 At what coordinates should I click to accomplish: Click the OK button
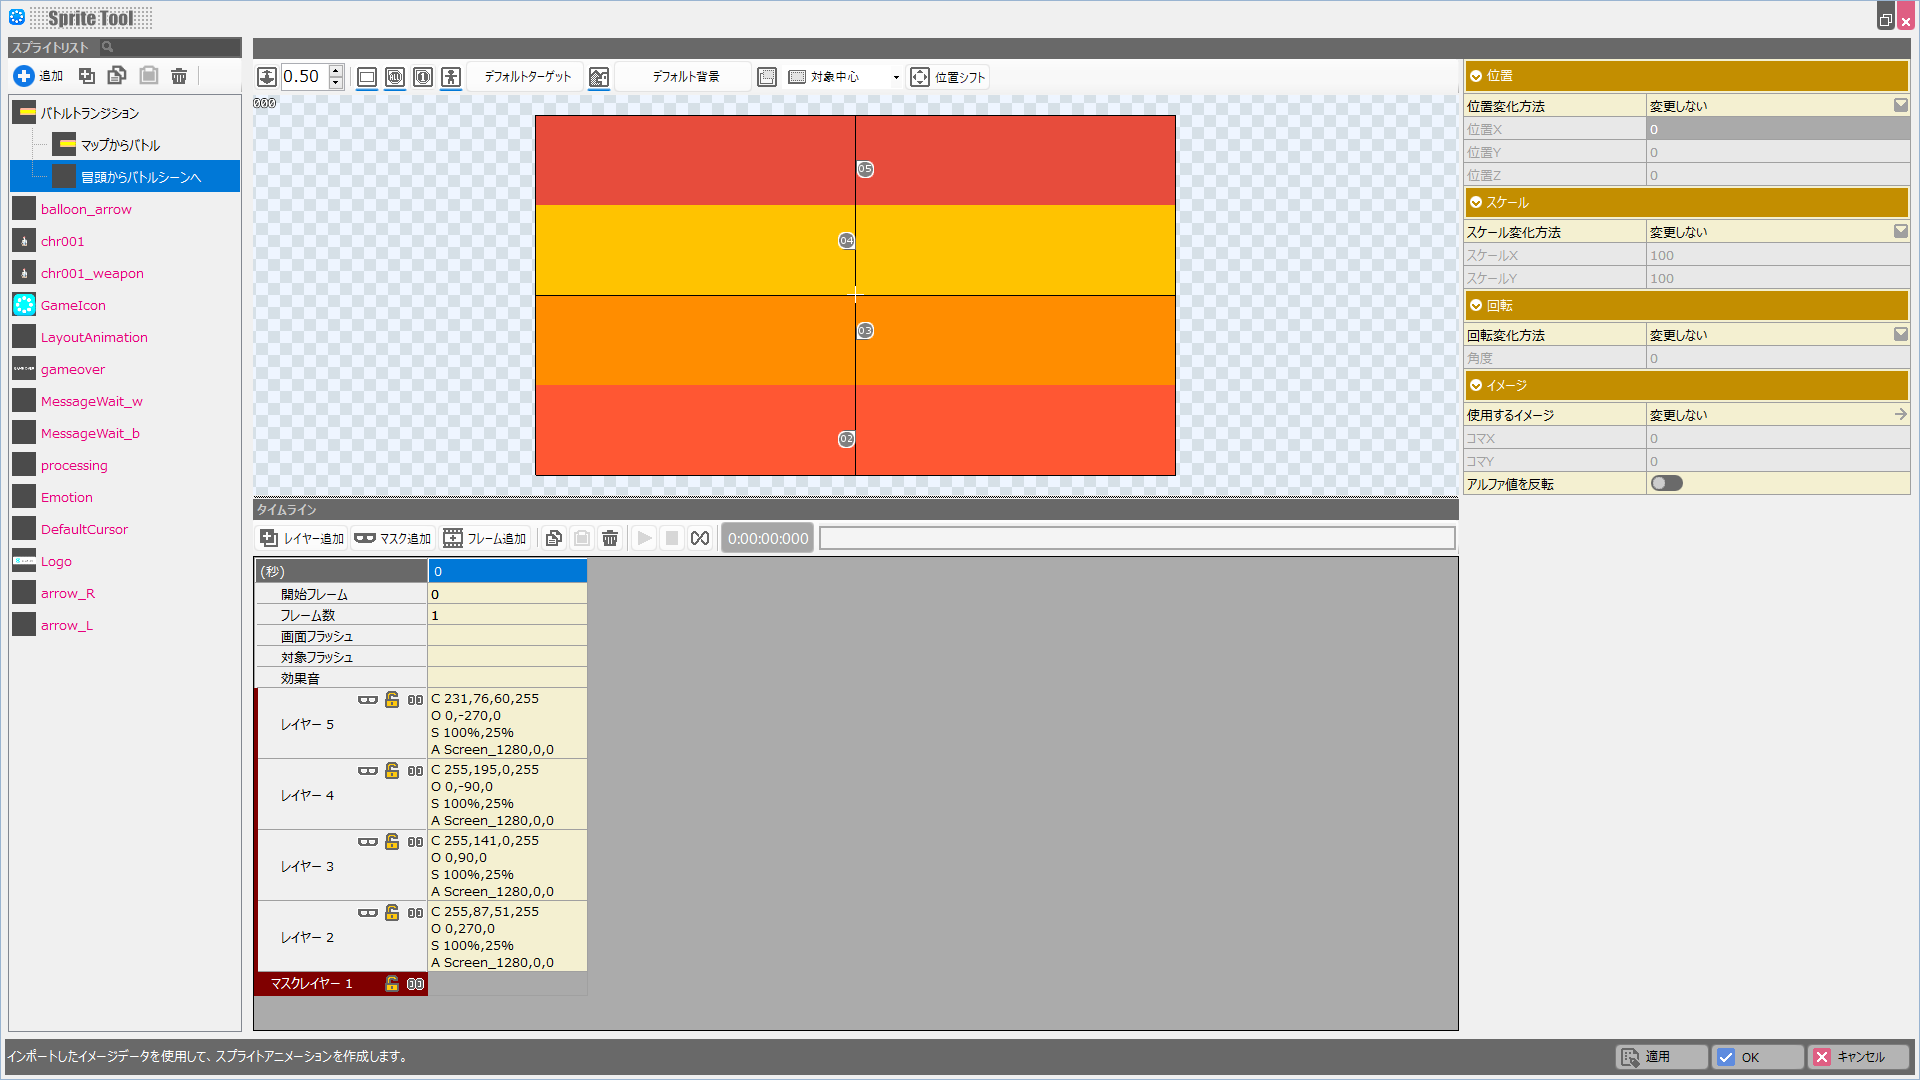[1756, 1057]
